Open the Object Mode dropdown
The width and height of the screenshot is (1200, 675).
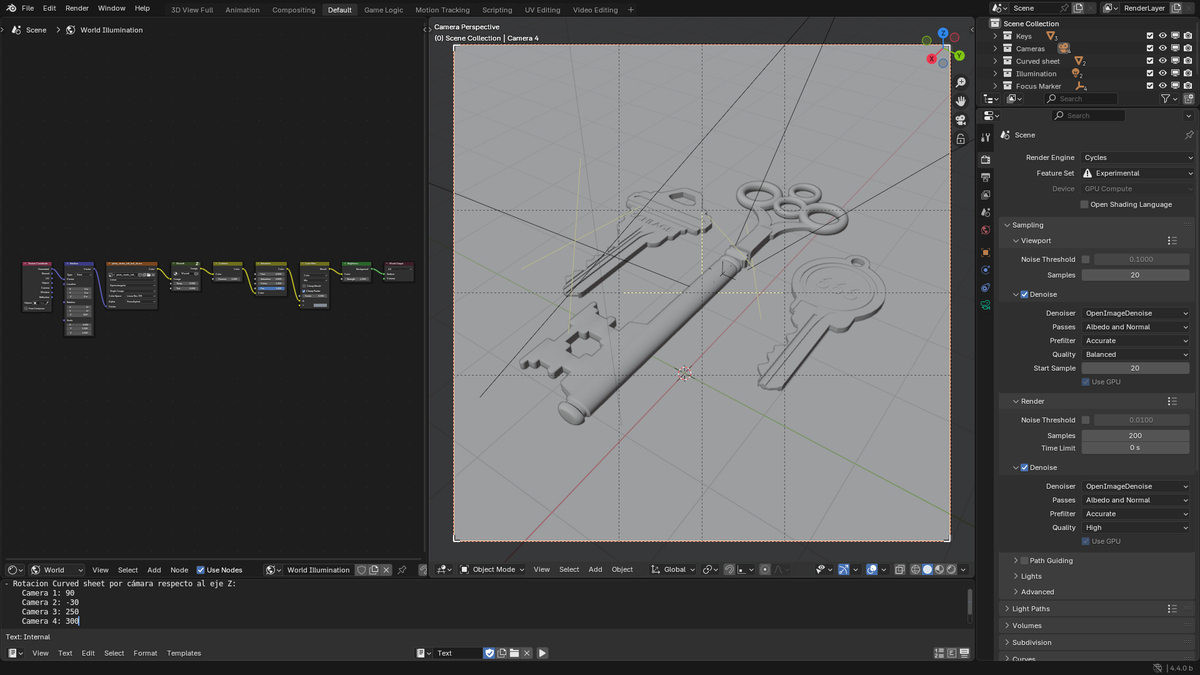(492, 569)
